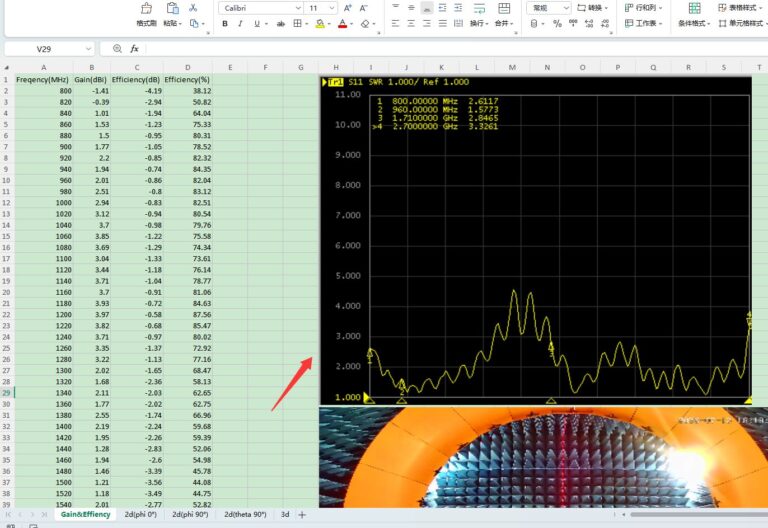Viewport: 768px width, 528px height.
Task: Set top vertical alignment
Action: tap(396, 8)
